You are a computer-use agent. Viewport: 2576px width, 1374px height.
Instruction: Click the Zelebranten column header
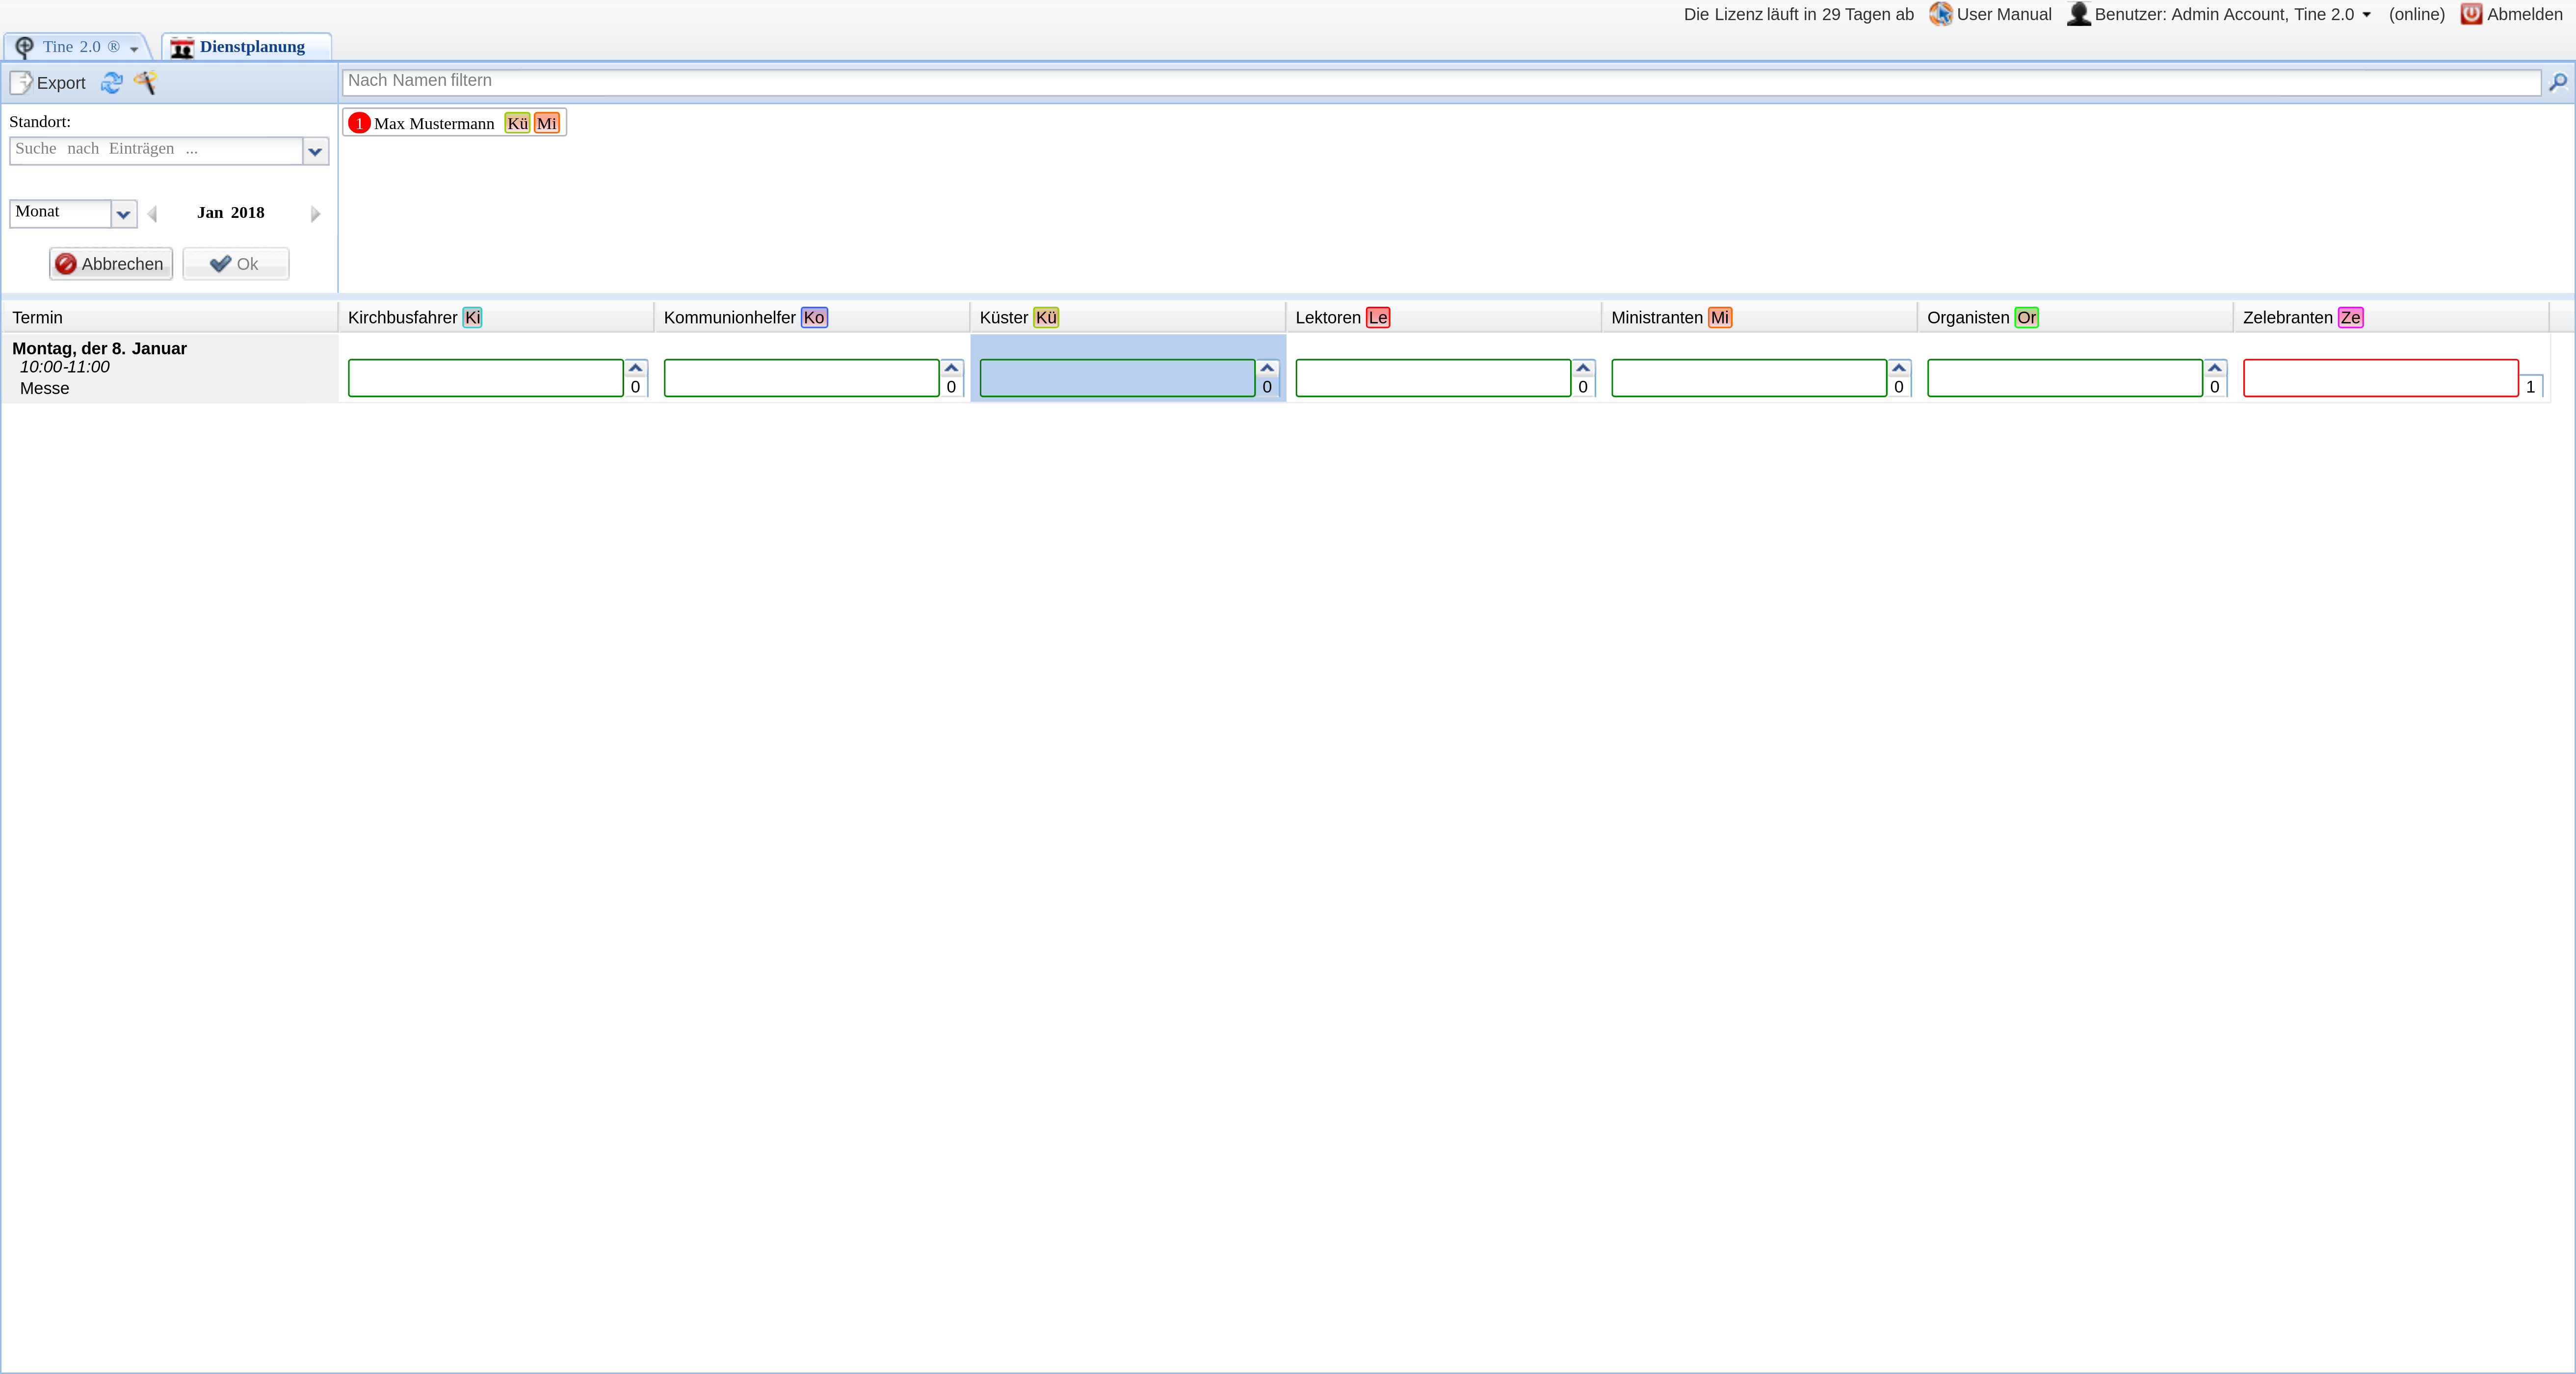pyautogui.click(x=2392, y=317)
